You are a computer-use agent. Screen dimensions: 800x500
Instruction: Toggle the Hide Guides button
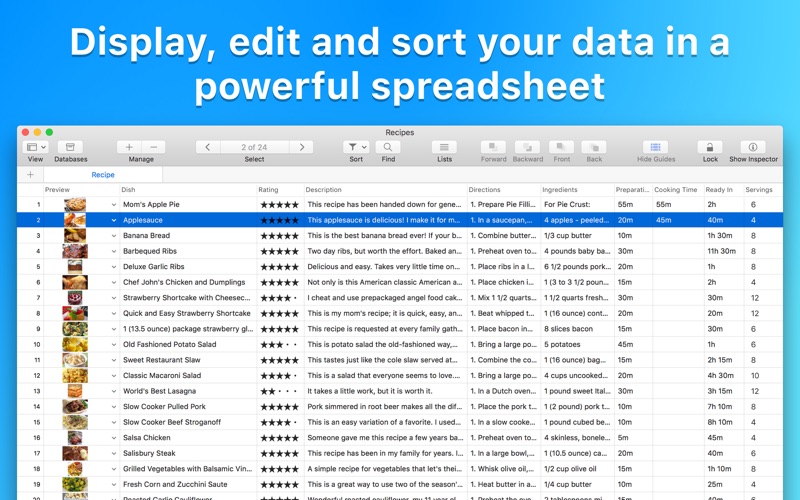656,147
